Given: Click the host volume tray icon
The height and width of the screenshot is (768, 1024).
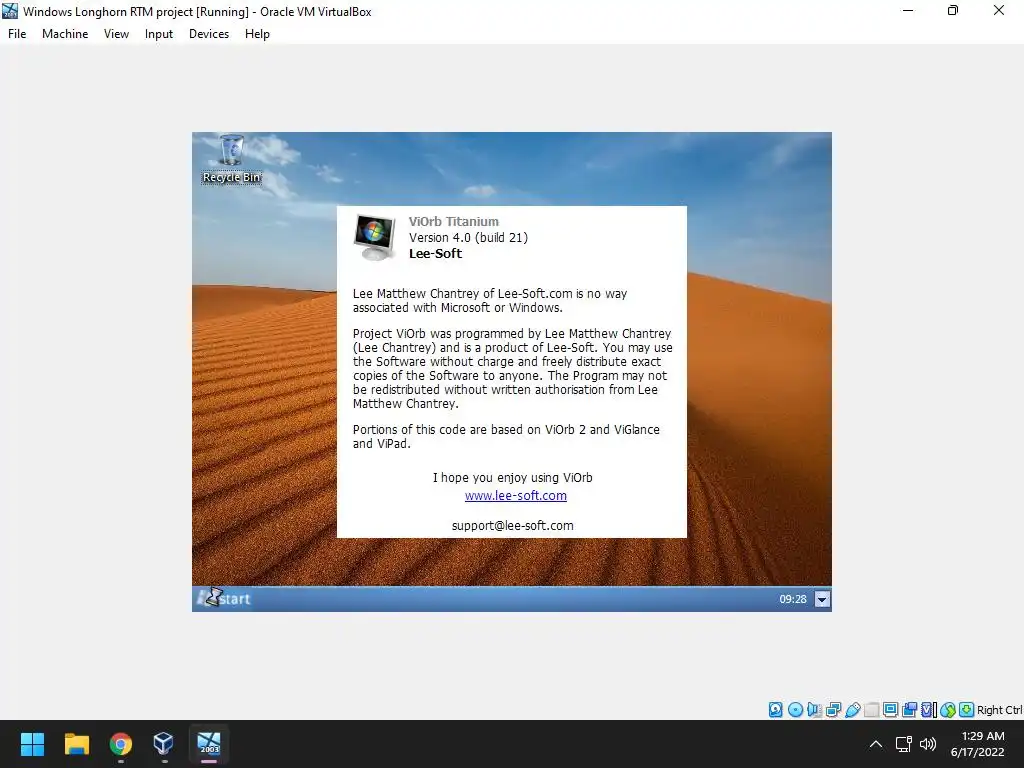Looking at the screenshot, I should 927,744.
